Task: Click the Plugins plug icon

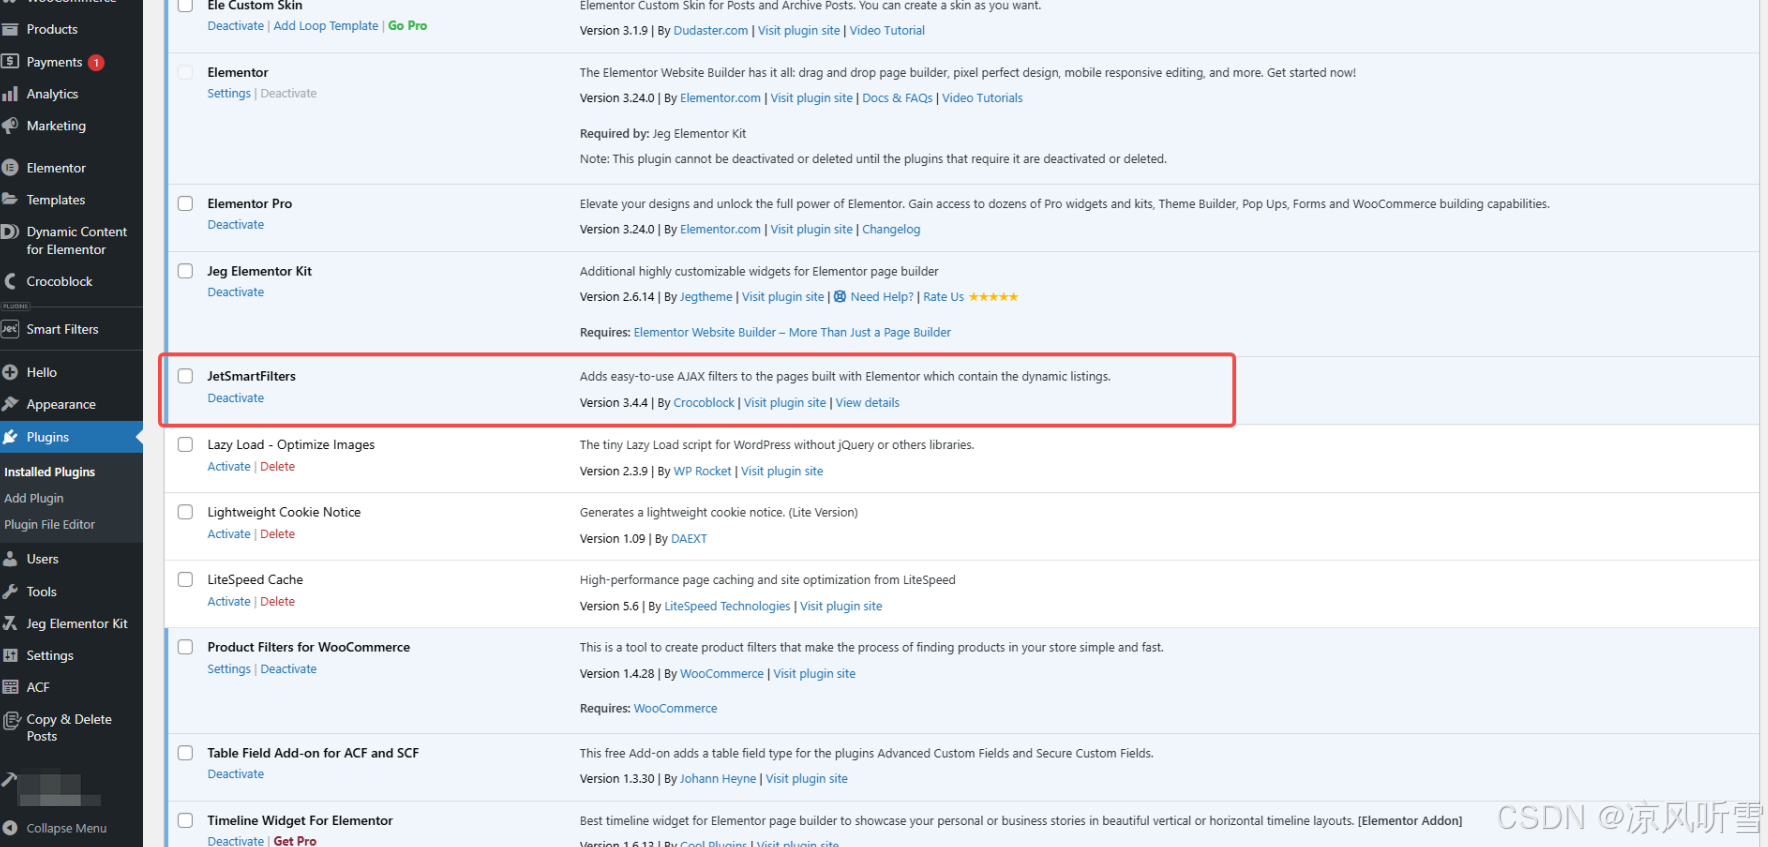Action: [10, 437]
